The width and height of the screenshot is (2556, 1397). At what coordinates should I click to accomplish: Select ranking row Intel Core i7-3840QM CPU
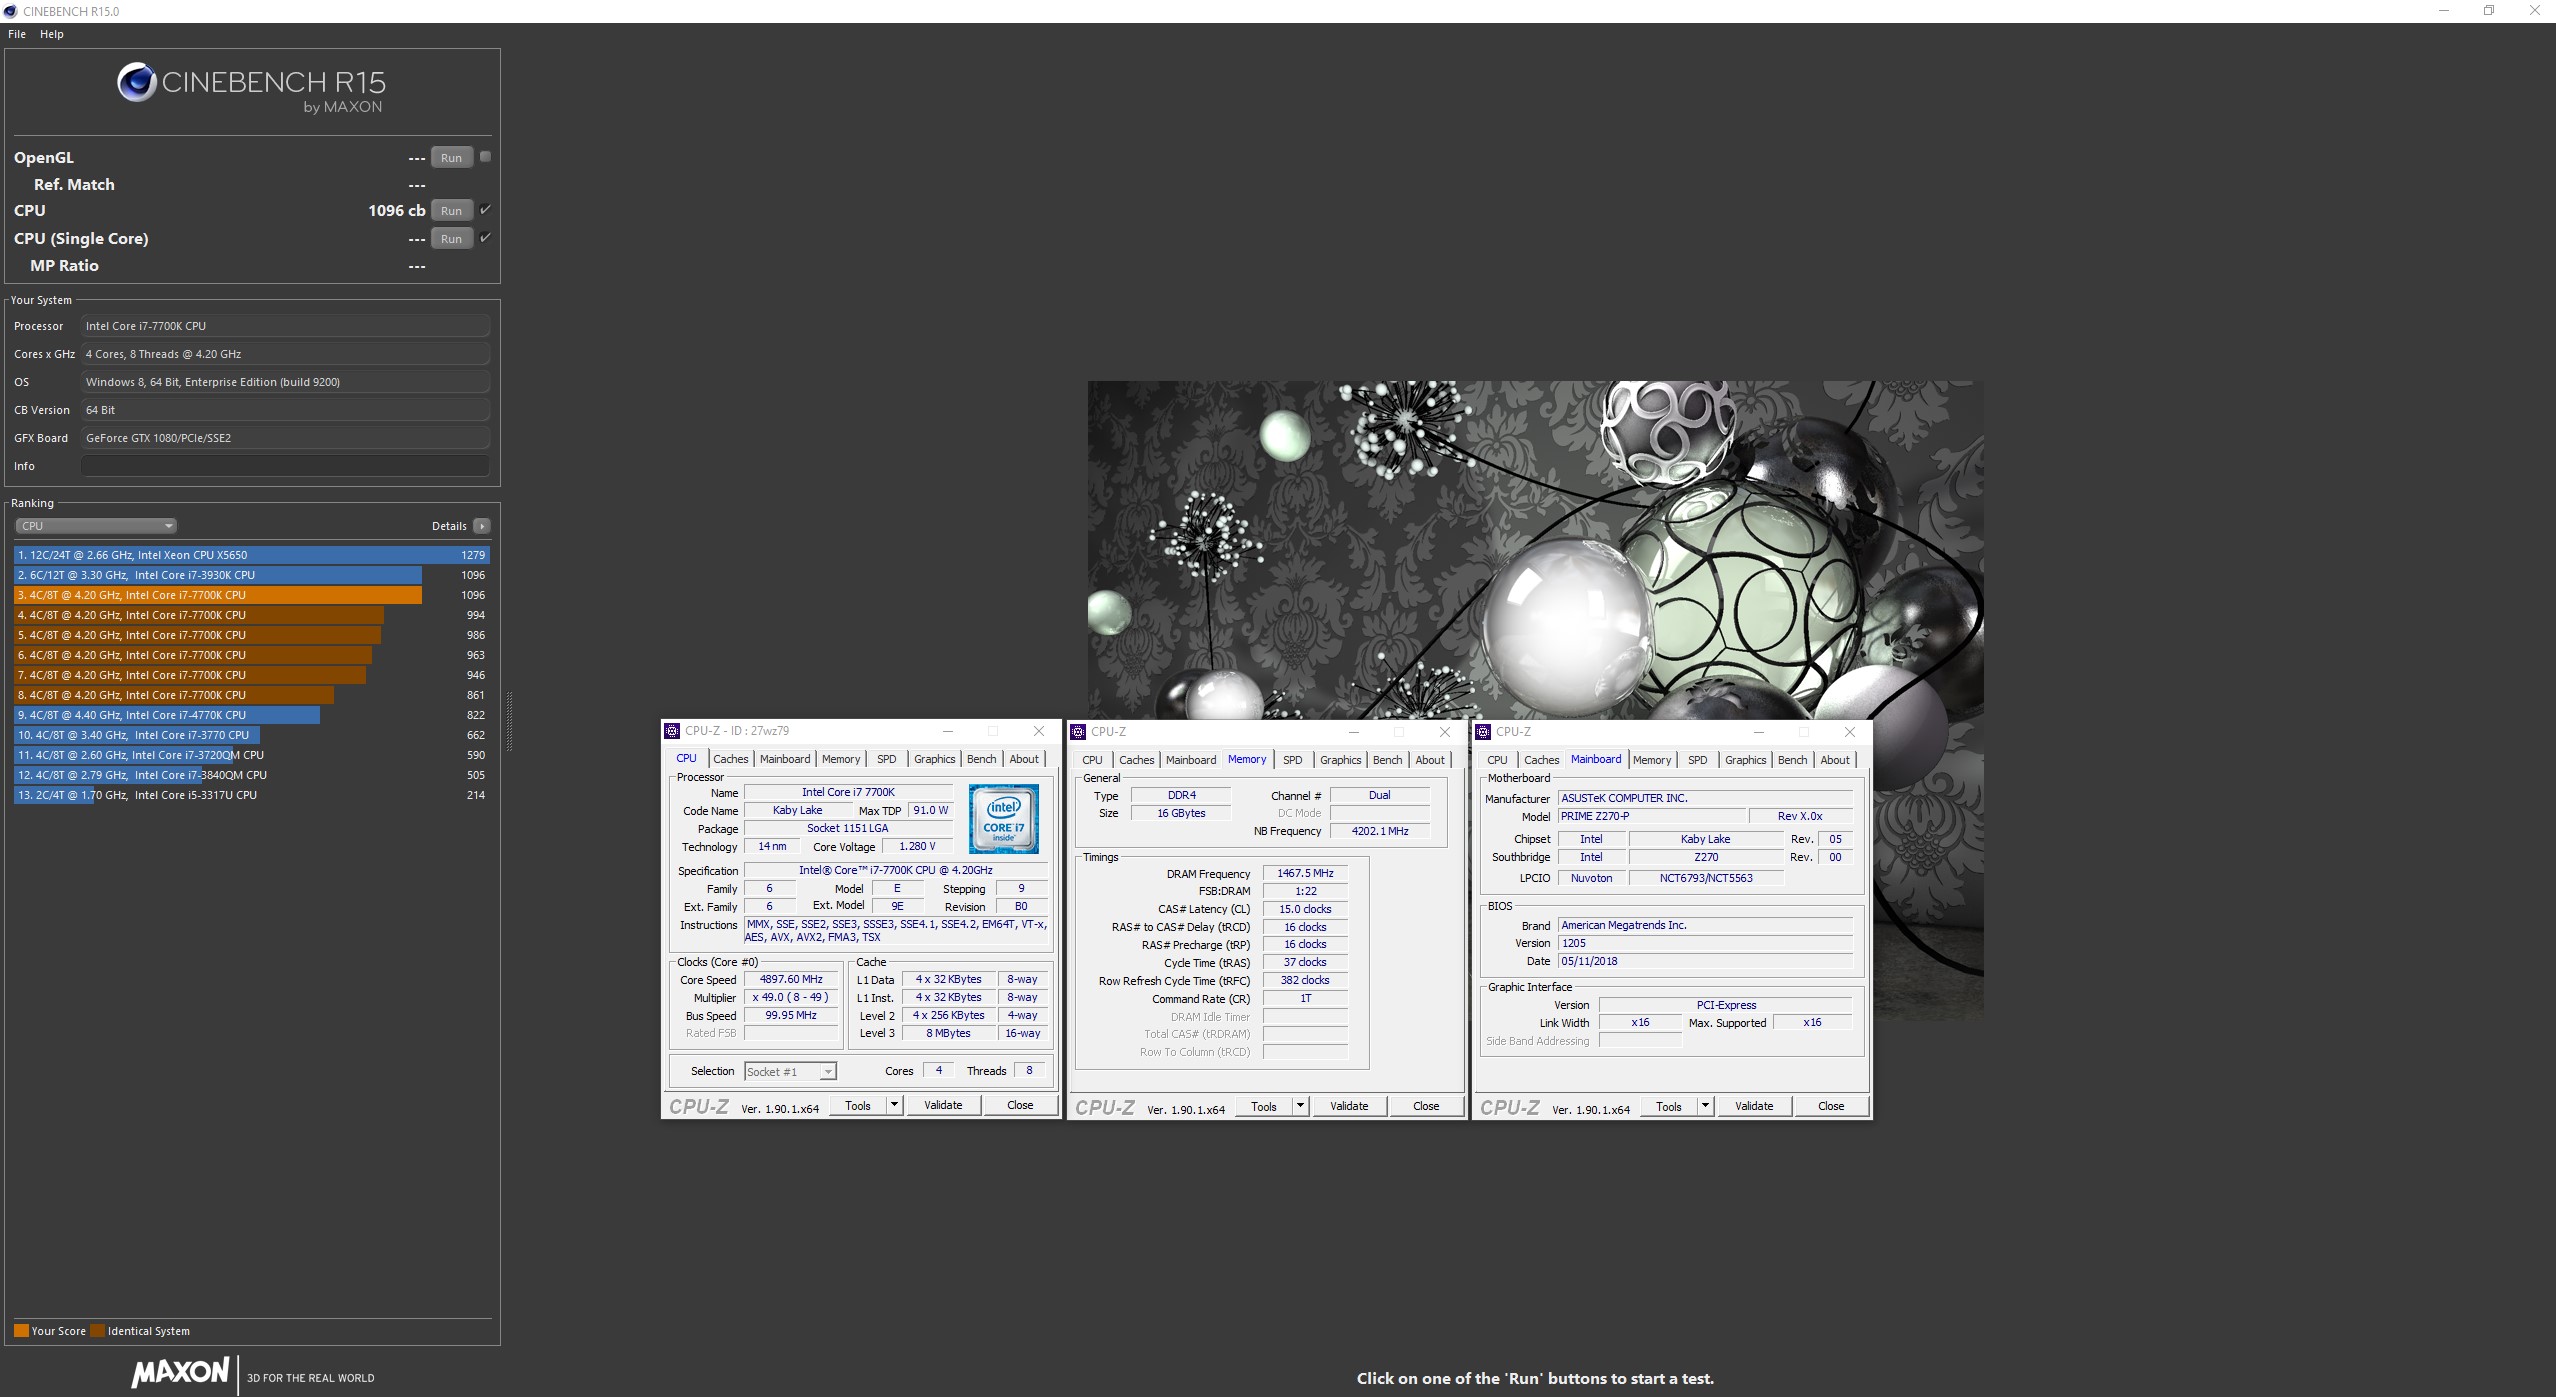[252, 775]
